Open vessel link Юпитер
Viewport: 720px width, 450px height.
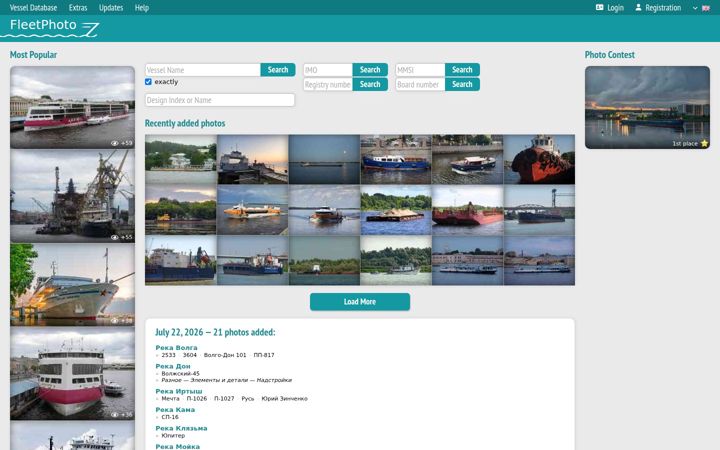coord(173,435)
